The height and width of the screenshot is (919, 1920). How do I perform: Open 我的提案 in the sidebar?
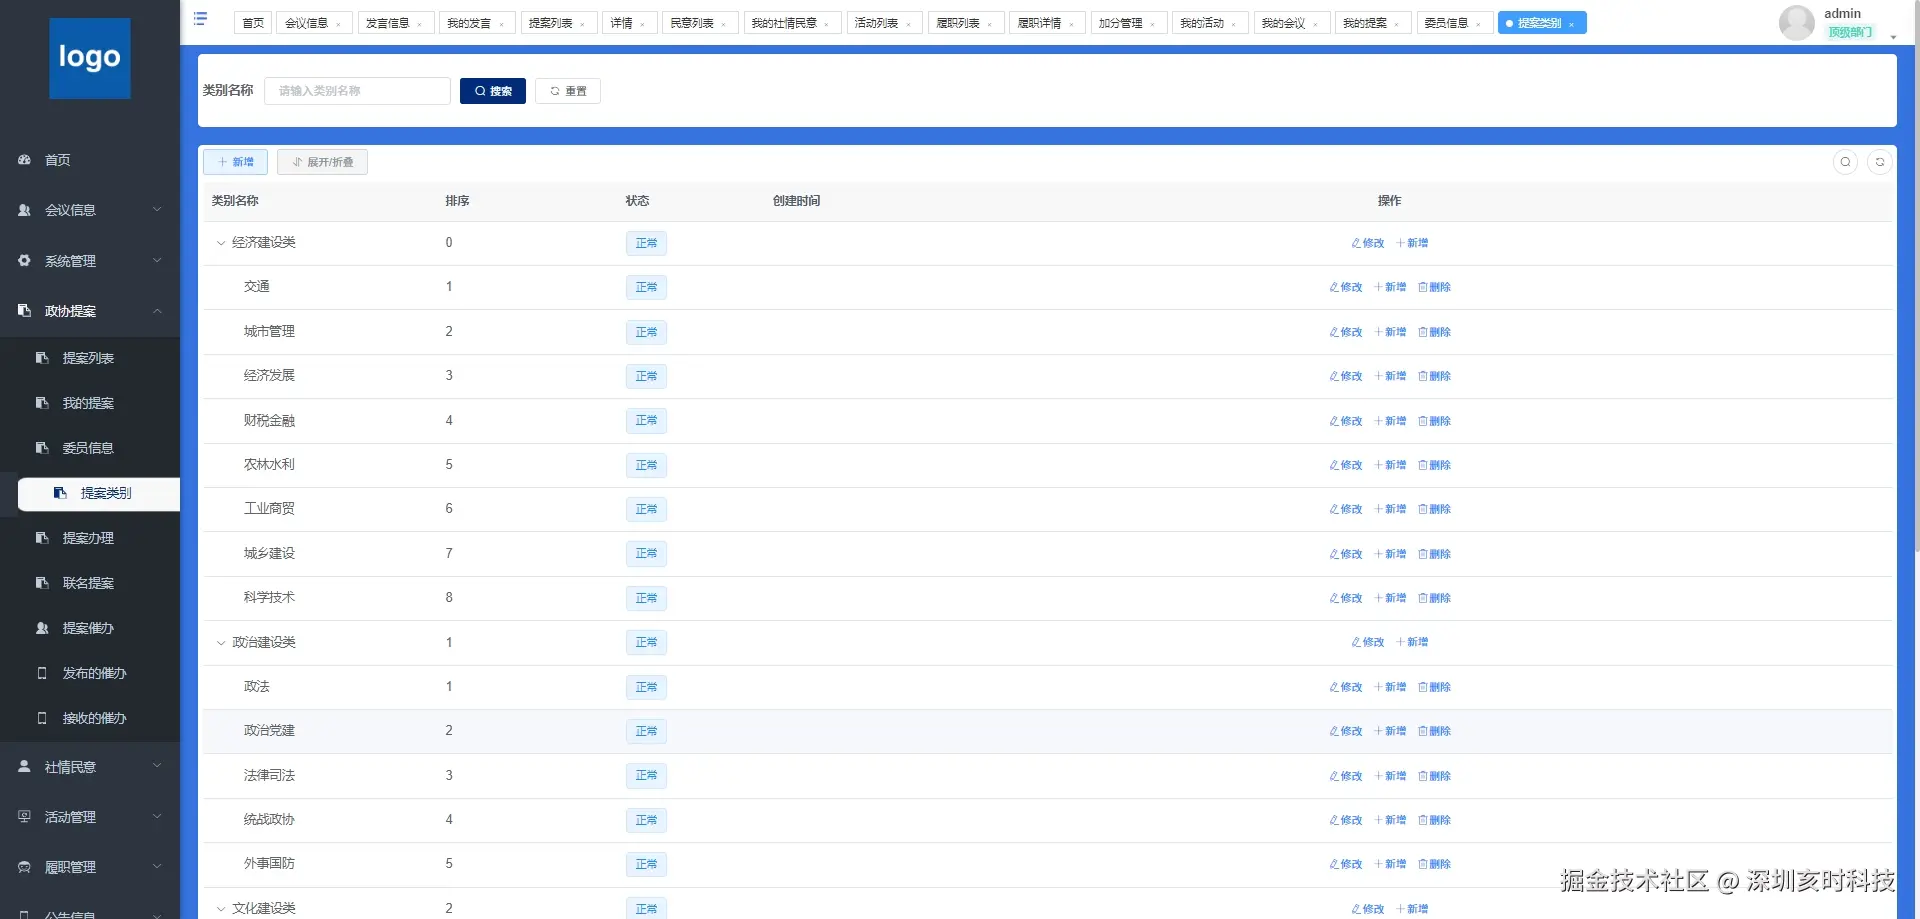pyautogui.click(x=90, y=403)
